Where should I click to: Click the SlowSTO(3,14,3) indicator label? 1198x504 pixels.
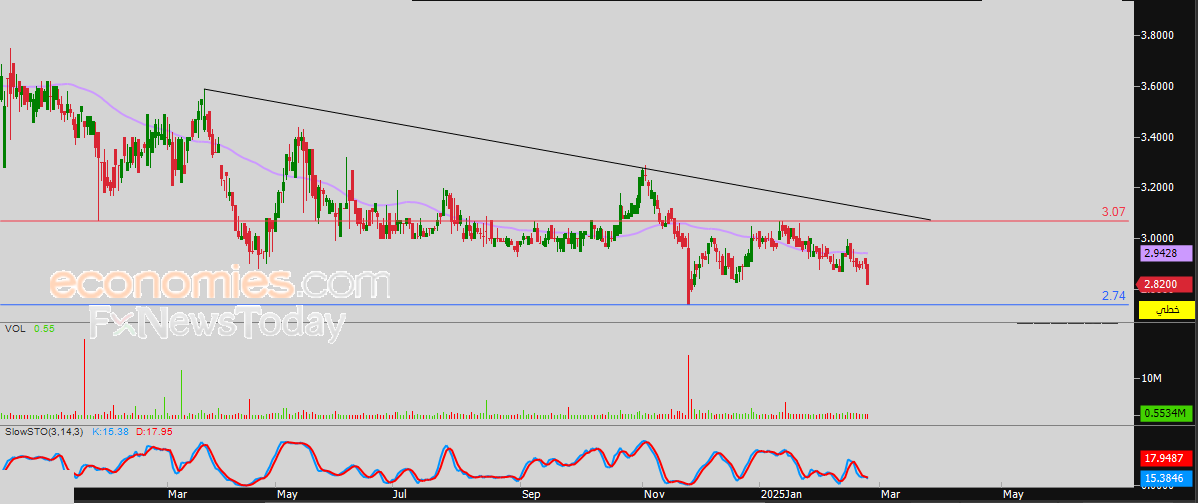click(x=45, y=432)
